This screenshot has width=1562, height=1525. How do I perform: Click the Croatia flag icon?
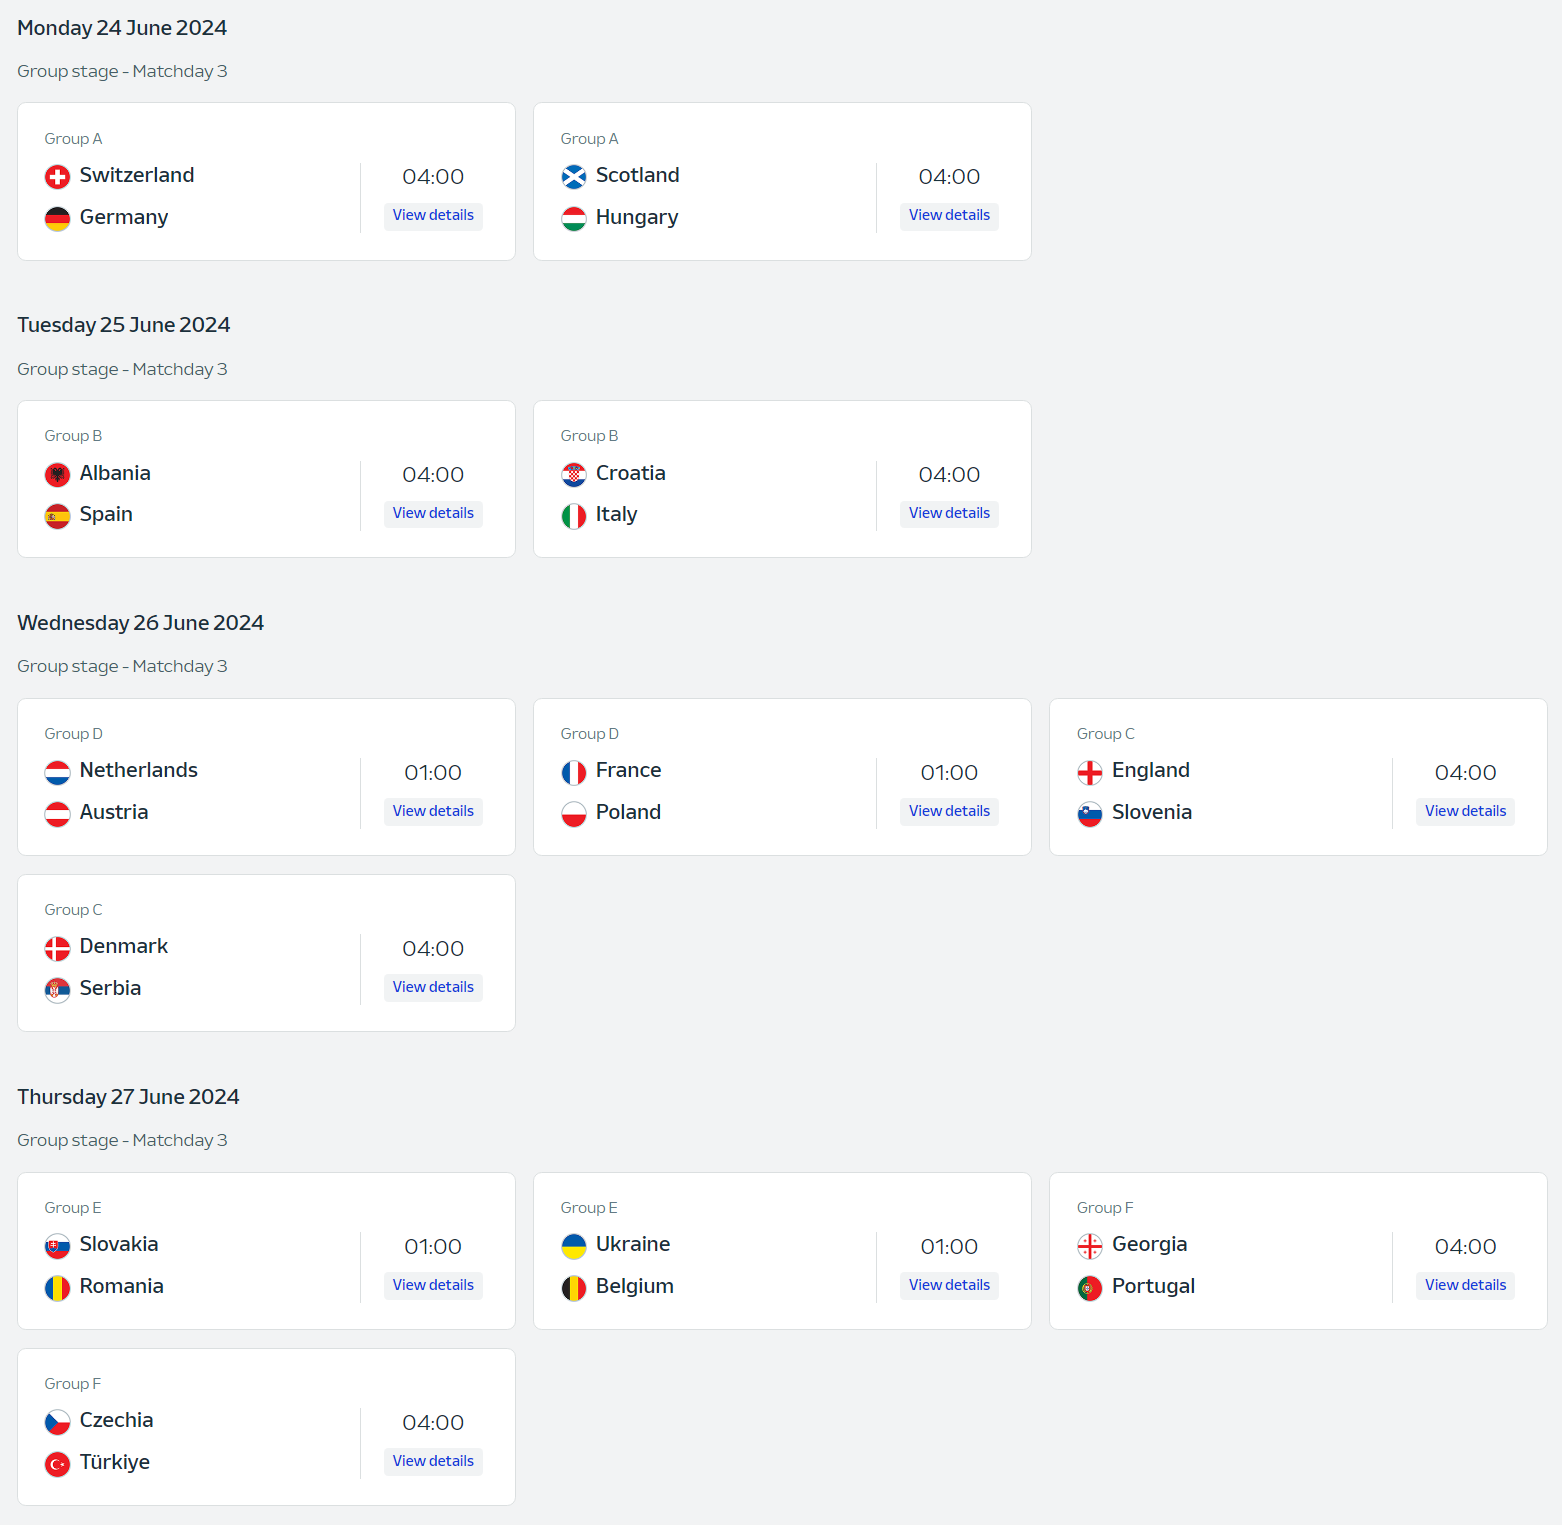pyautogui.click(x=574, y=475)
